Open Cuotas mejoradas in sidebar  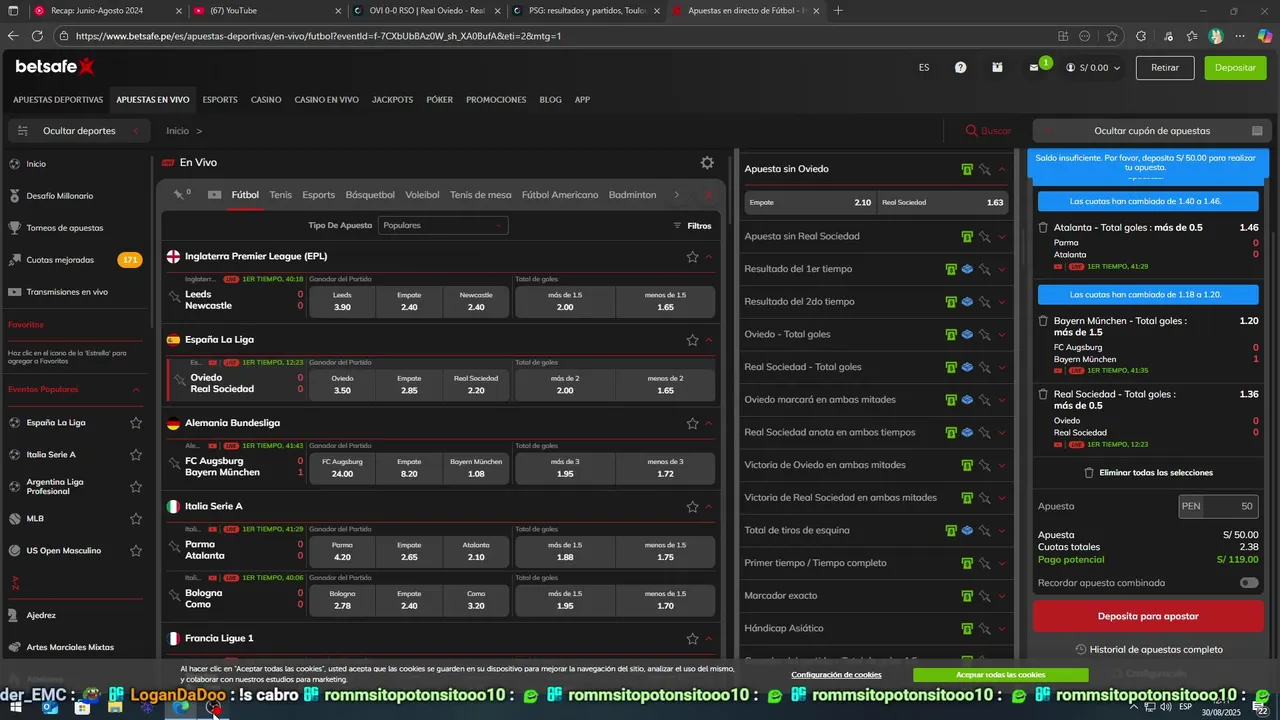click(60, 260)
